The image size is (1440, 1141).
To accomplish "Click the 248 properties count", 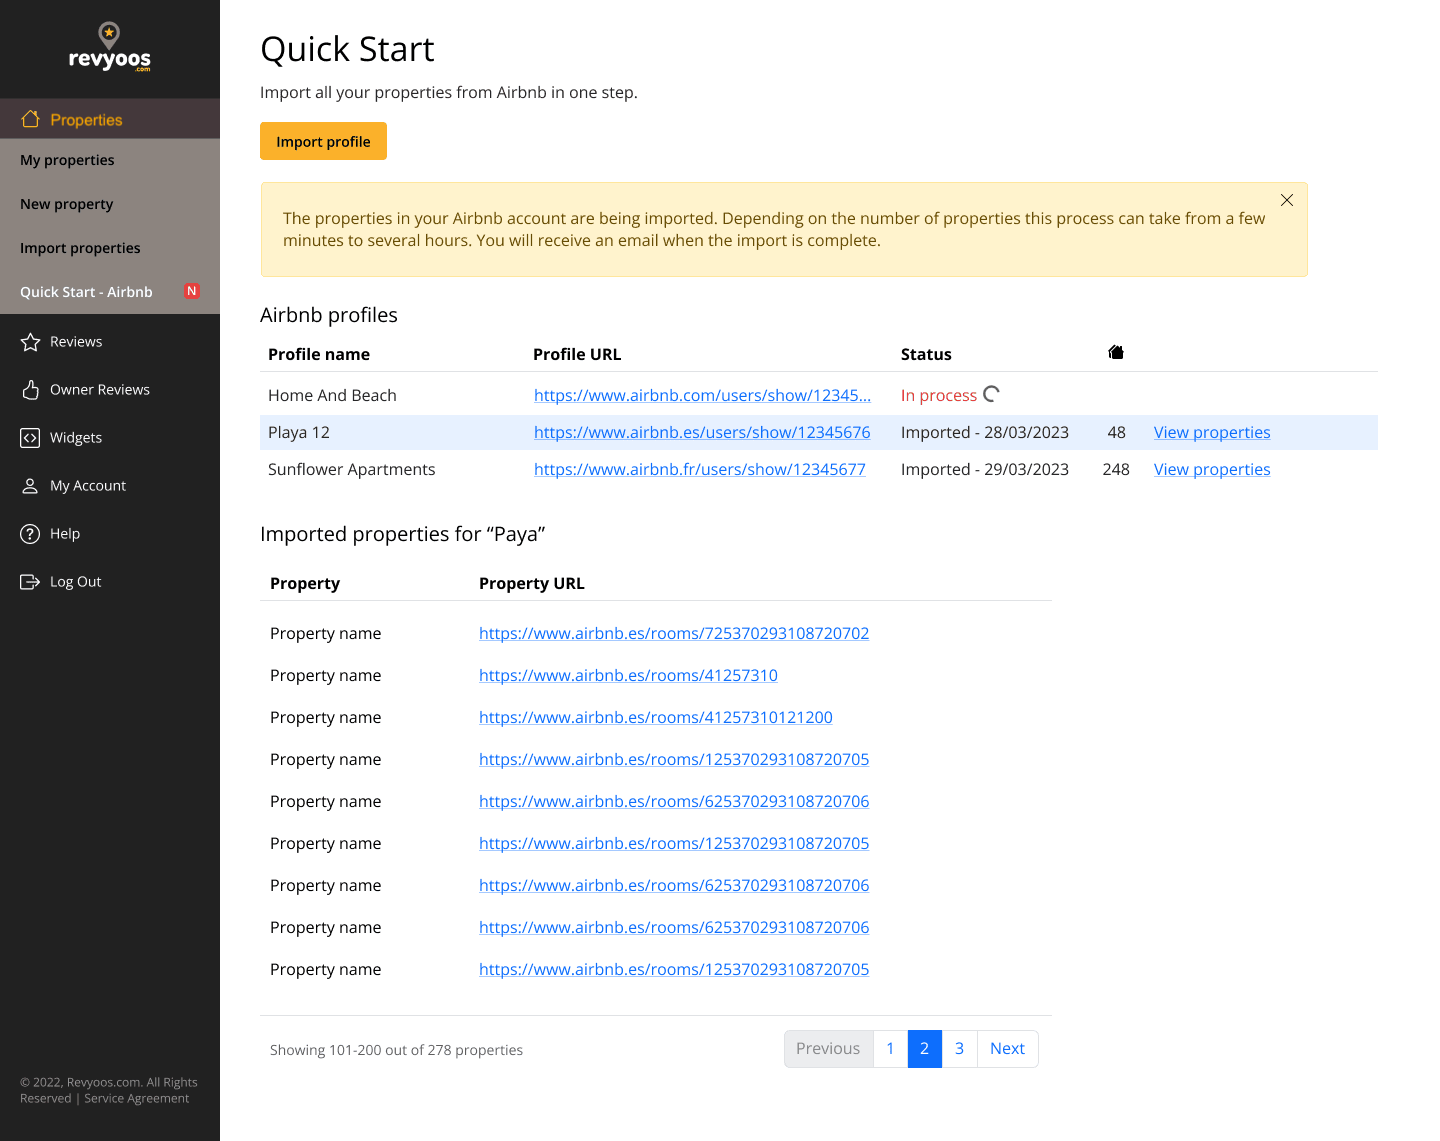I will point(1116,469).
